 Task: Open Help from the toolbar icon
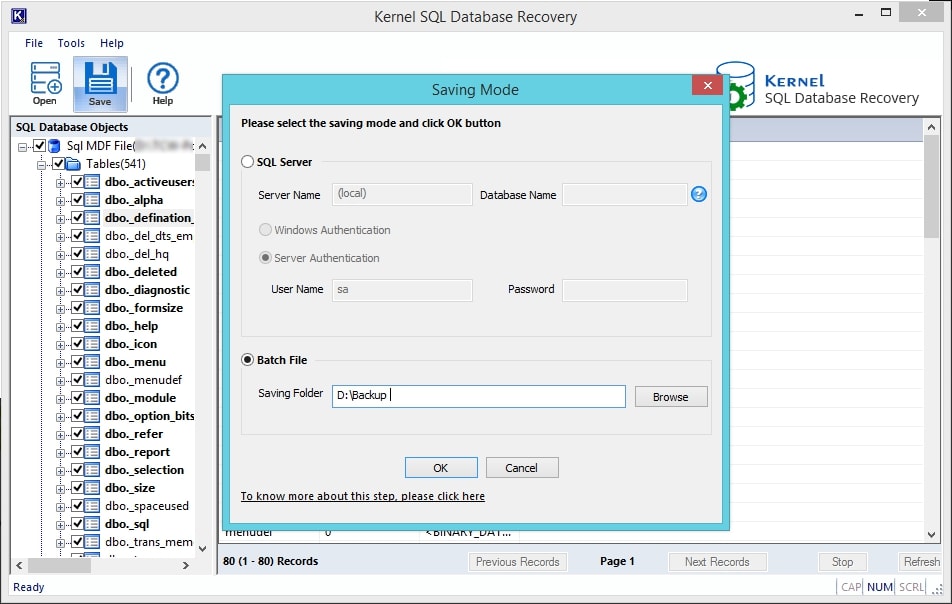click(162, 80)
